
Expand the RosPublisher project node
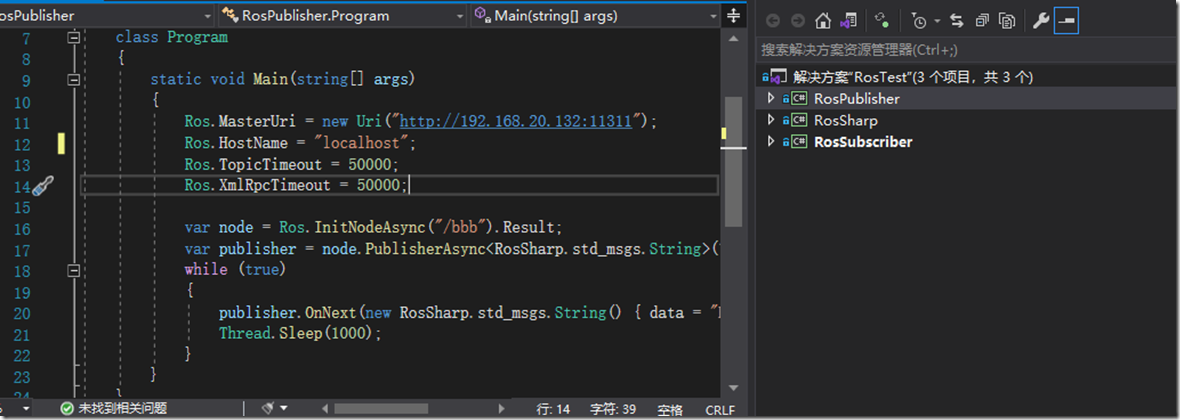[770, 99]
